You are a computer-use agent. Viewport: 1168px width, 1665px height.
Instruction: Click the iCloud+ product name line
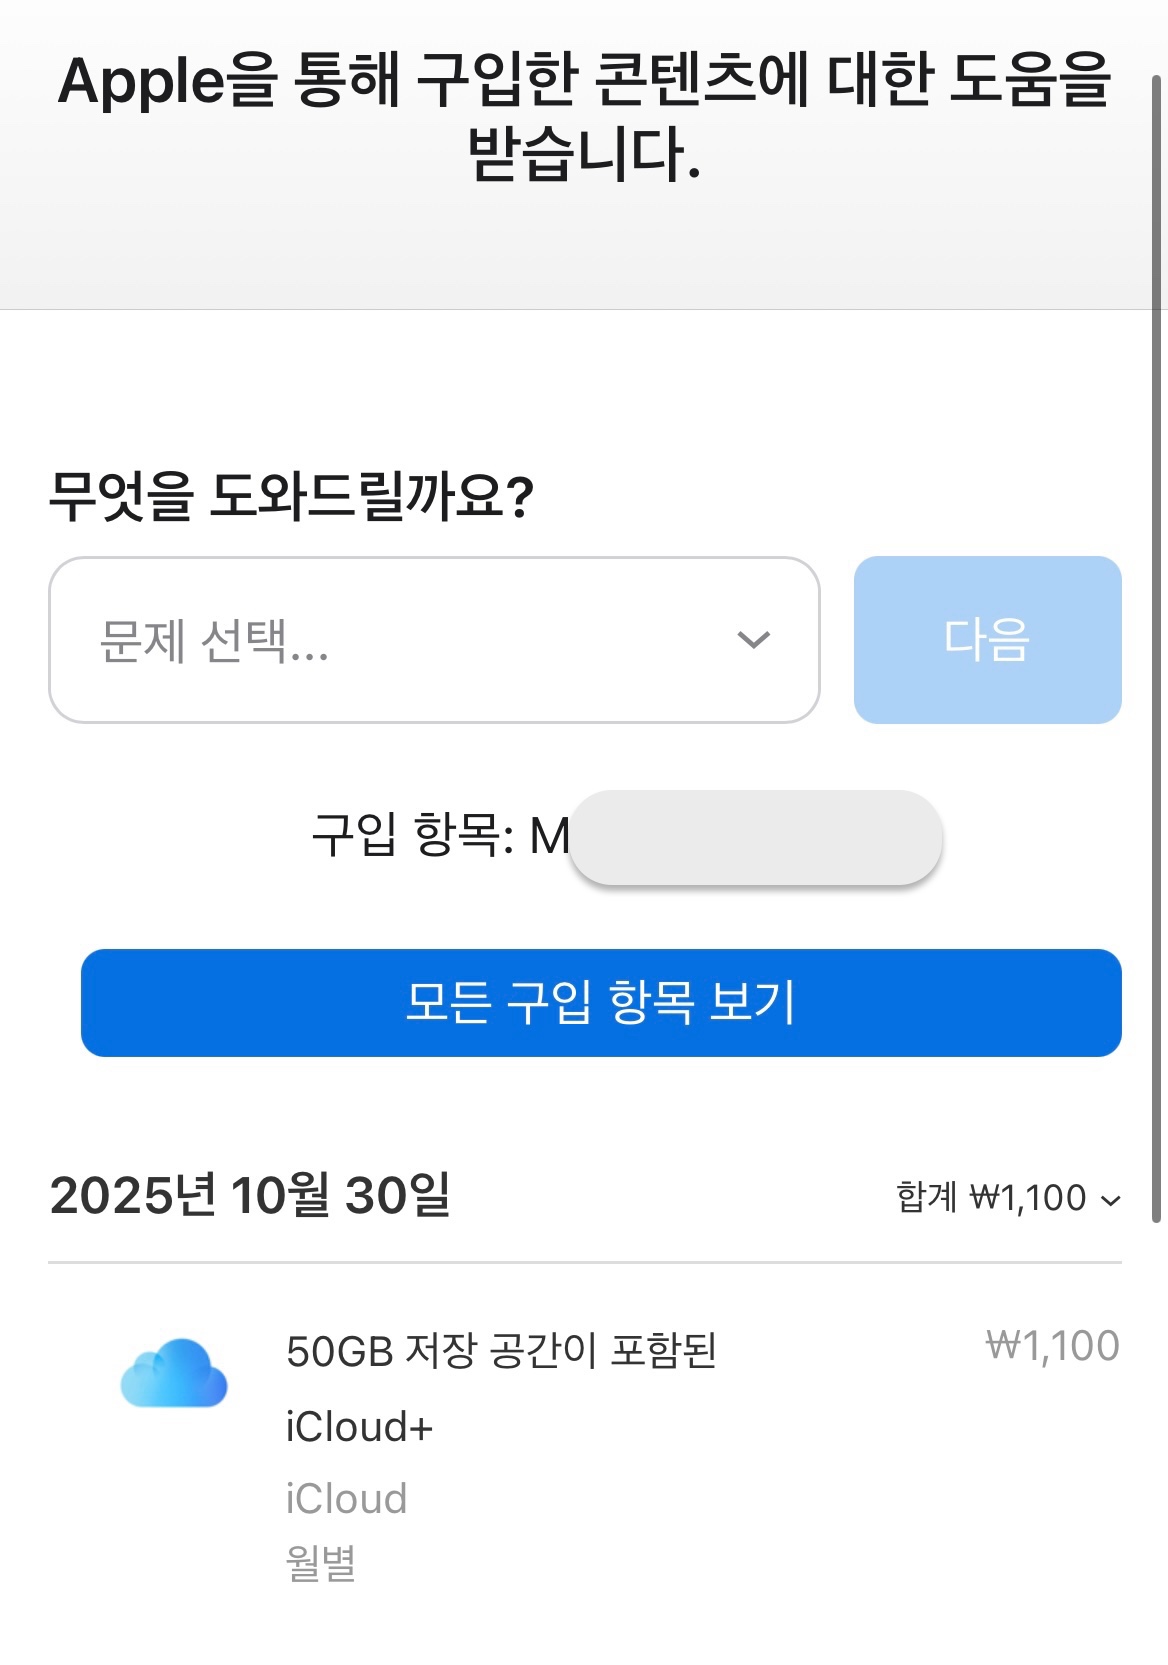click(x=359, y=1427)
